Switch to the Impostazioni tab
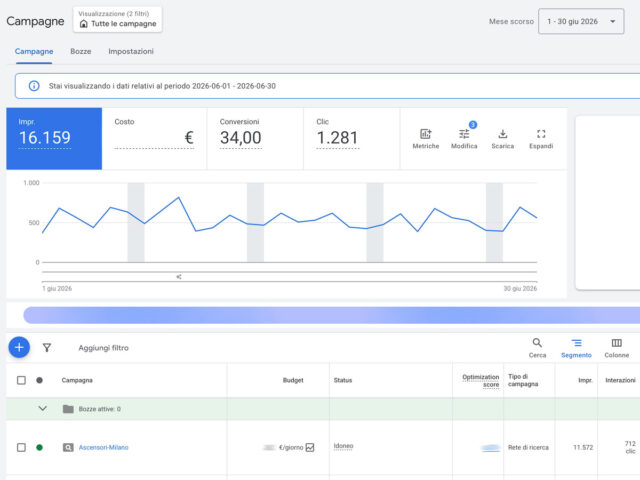Viewport: 640px width, 480px height. tap(131, 51)
